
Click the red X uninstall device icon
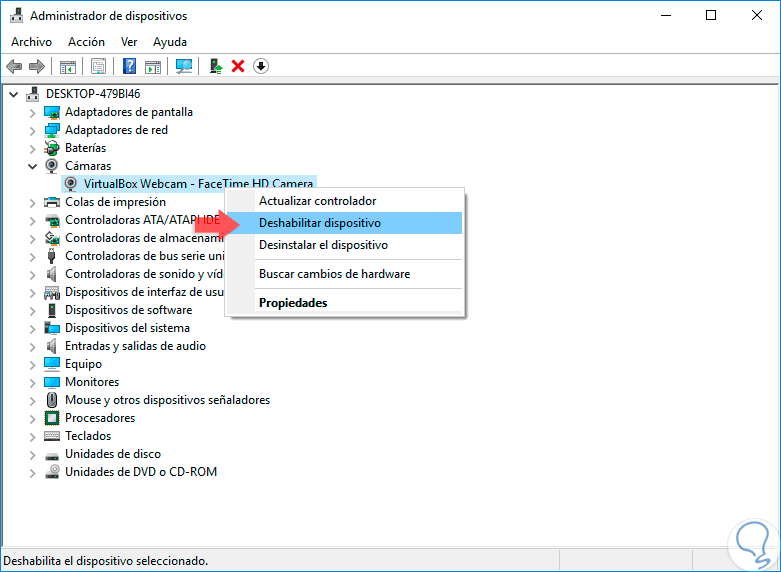point(238,66)
